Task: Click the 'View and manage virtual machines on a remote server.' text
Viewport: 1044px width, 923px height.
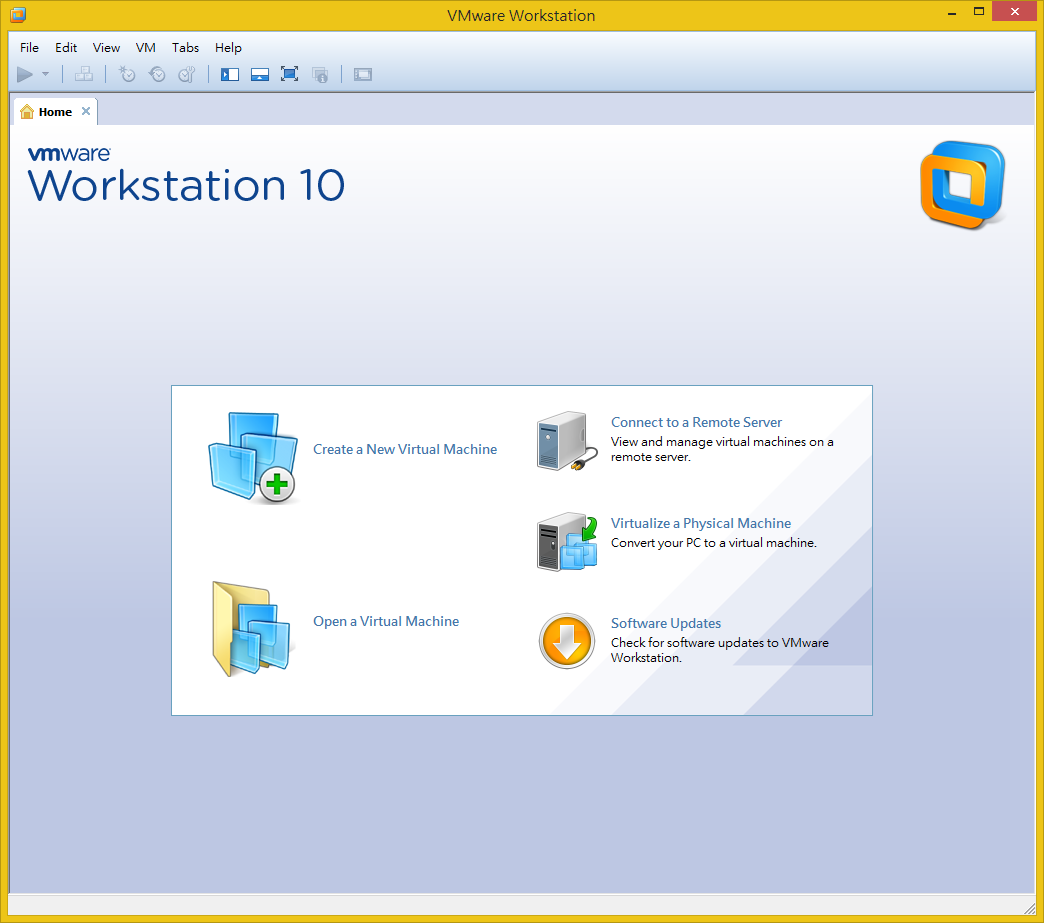Action: pos(722,450)
